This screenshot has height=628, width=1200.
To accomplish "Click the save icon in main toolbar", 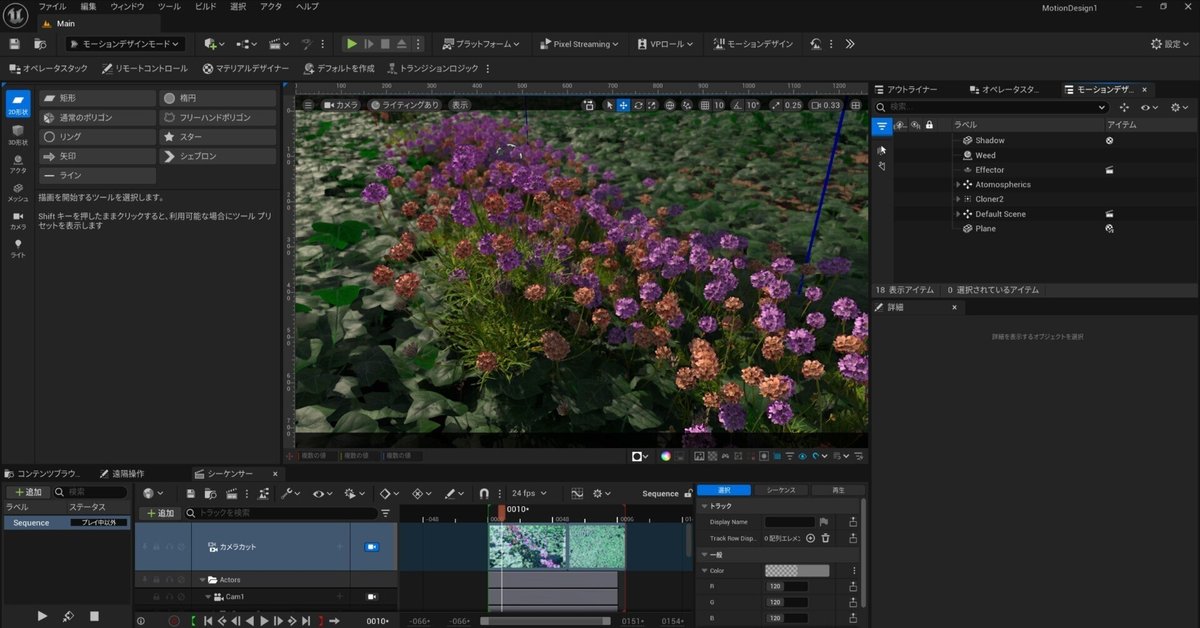I will coord(14,44).
